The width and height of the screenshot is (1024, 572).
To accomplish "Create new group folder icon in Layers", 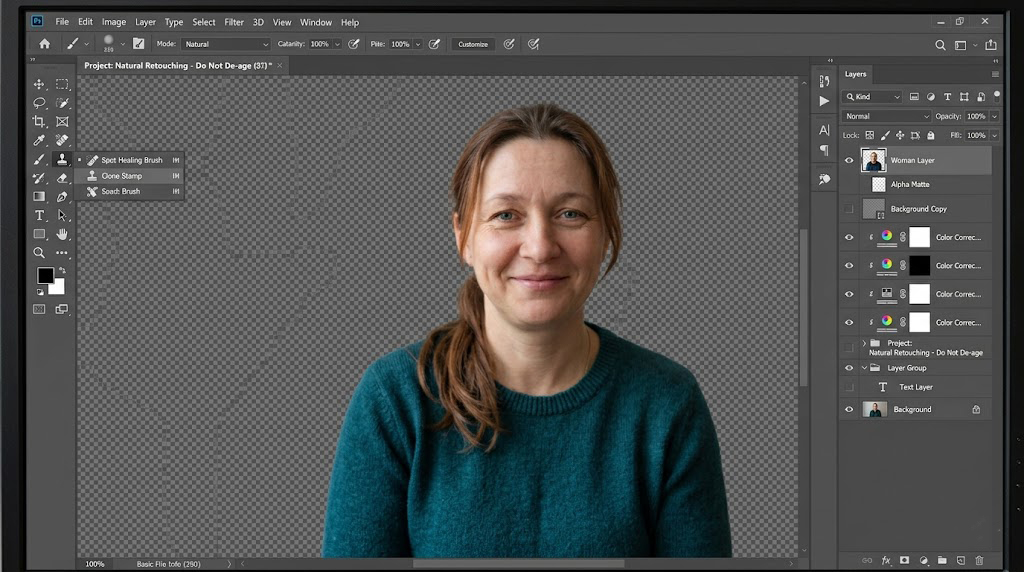I will point(942,560).
